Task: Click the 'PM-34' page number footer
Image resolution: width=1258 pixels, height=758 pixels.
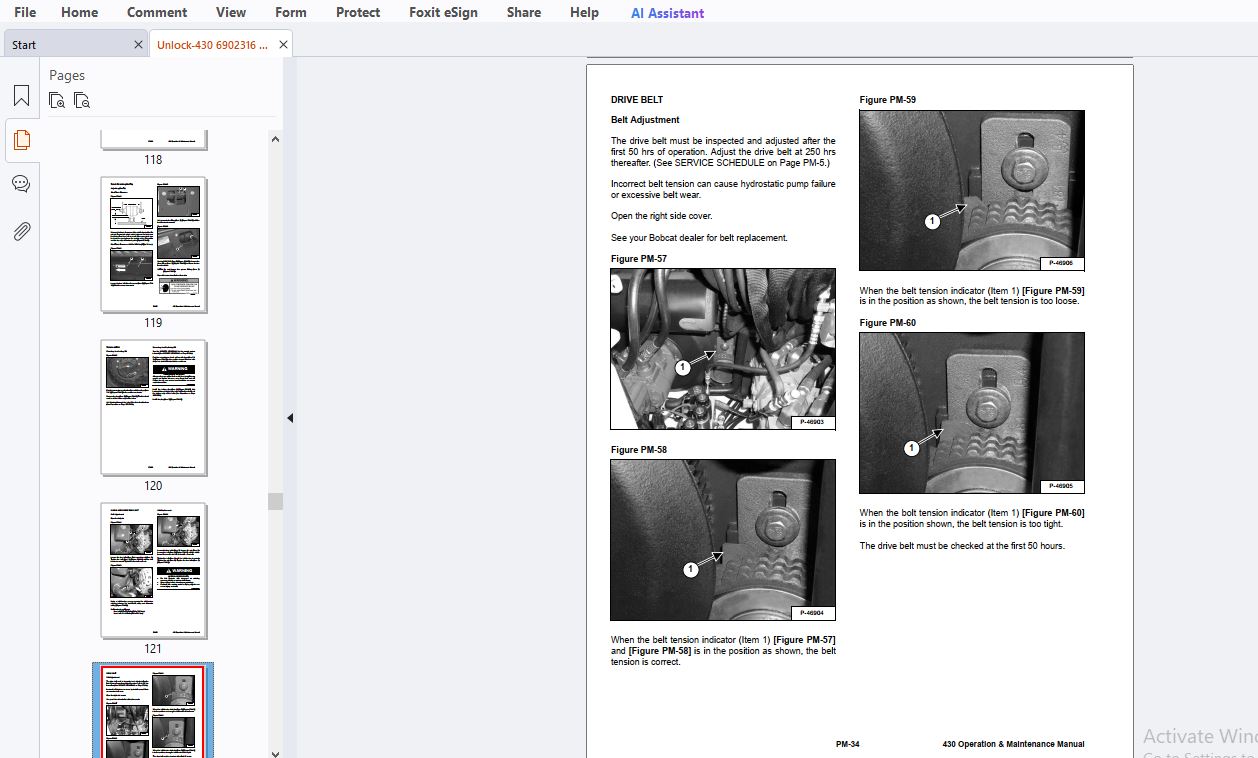Action: click(848, 744)
